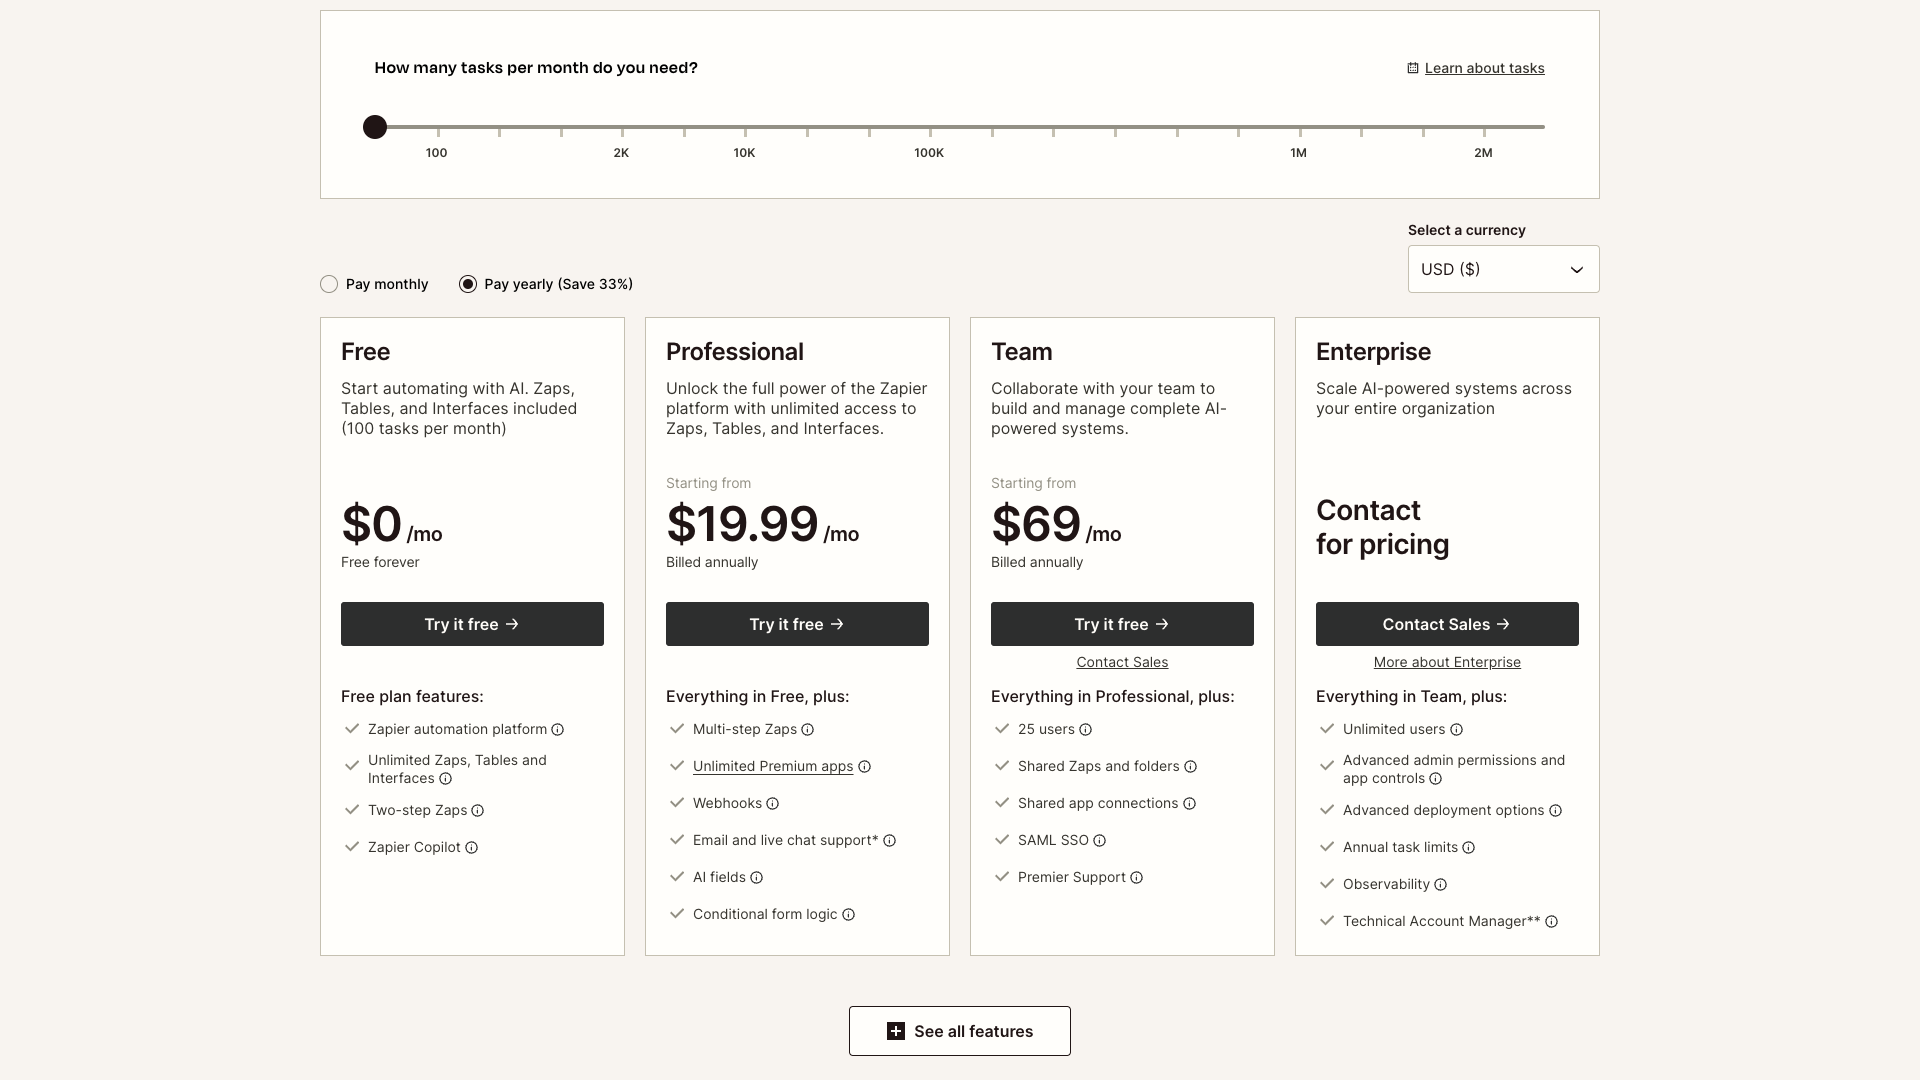Open the currency selection dropdown
Image resolution: width=1920 pixels, height=1080 pixels.
coord(1502,268)
